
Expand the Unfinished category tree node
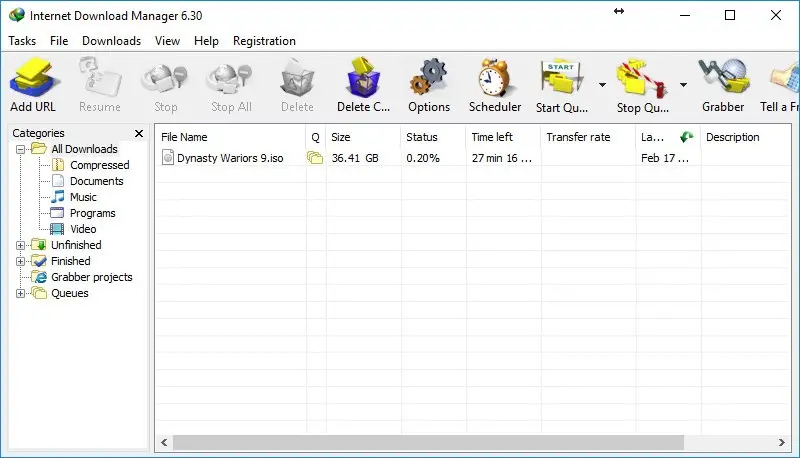tap(21, 245)
